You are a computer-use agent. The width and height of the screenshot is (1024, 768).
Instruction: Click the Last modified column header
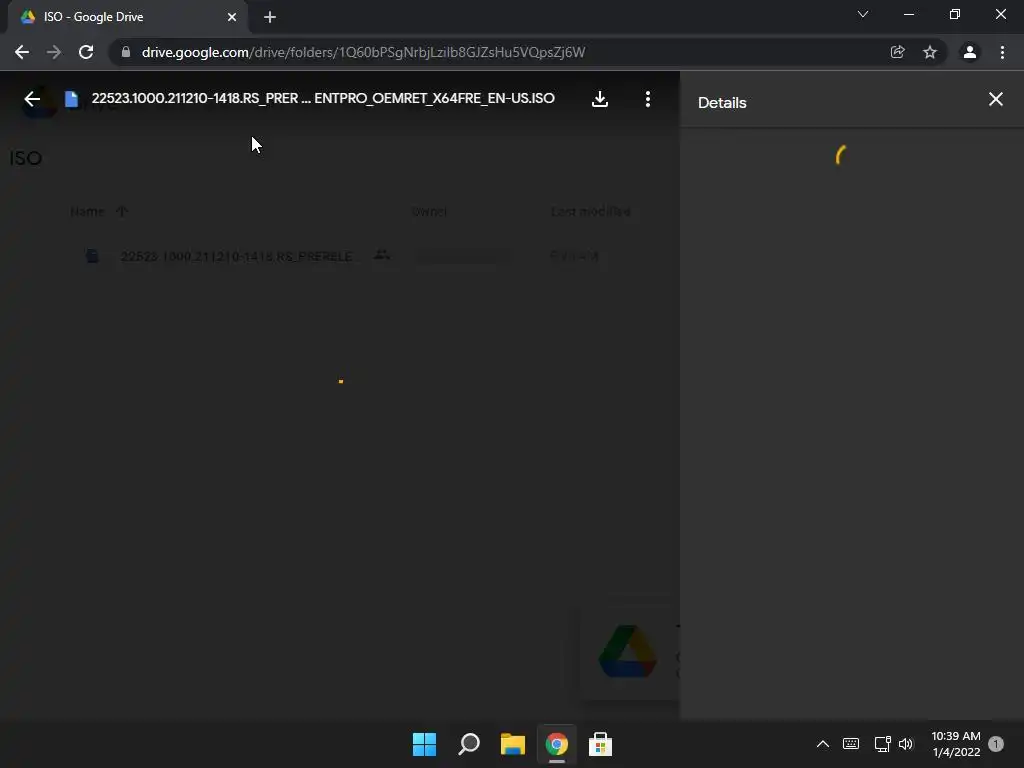(x=590, y=212)
